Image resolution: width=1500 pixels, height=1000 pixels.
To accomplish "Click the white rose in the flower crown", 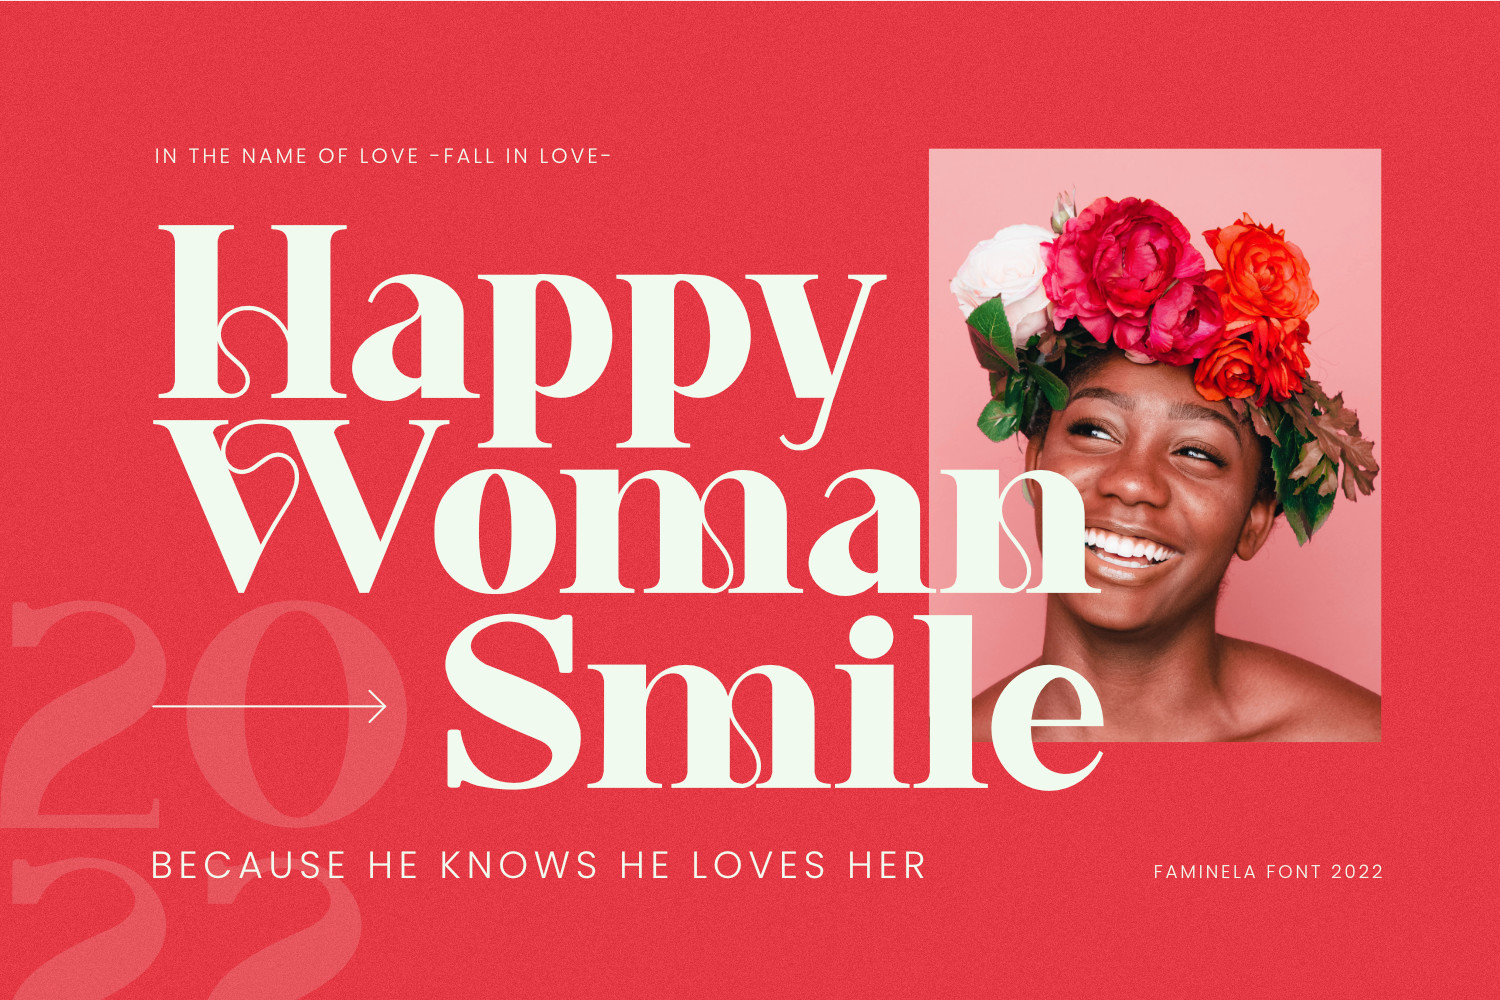I will tap(1000, 272).
